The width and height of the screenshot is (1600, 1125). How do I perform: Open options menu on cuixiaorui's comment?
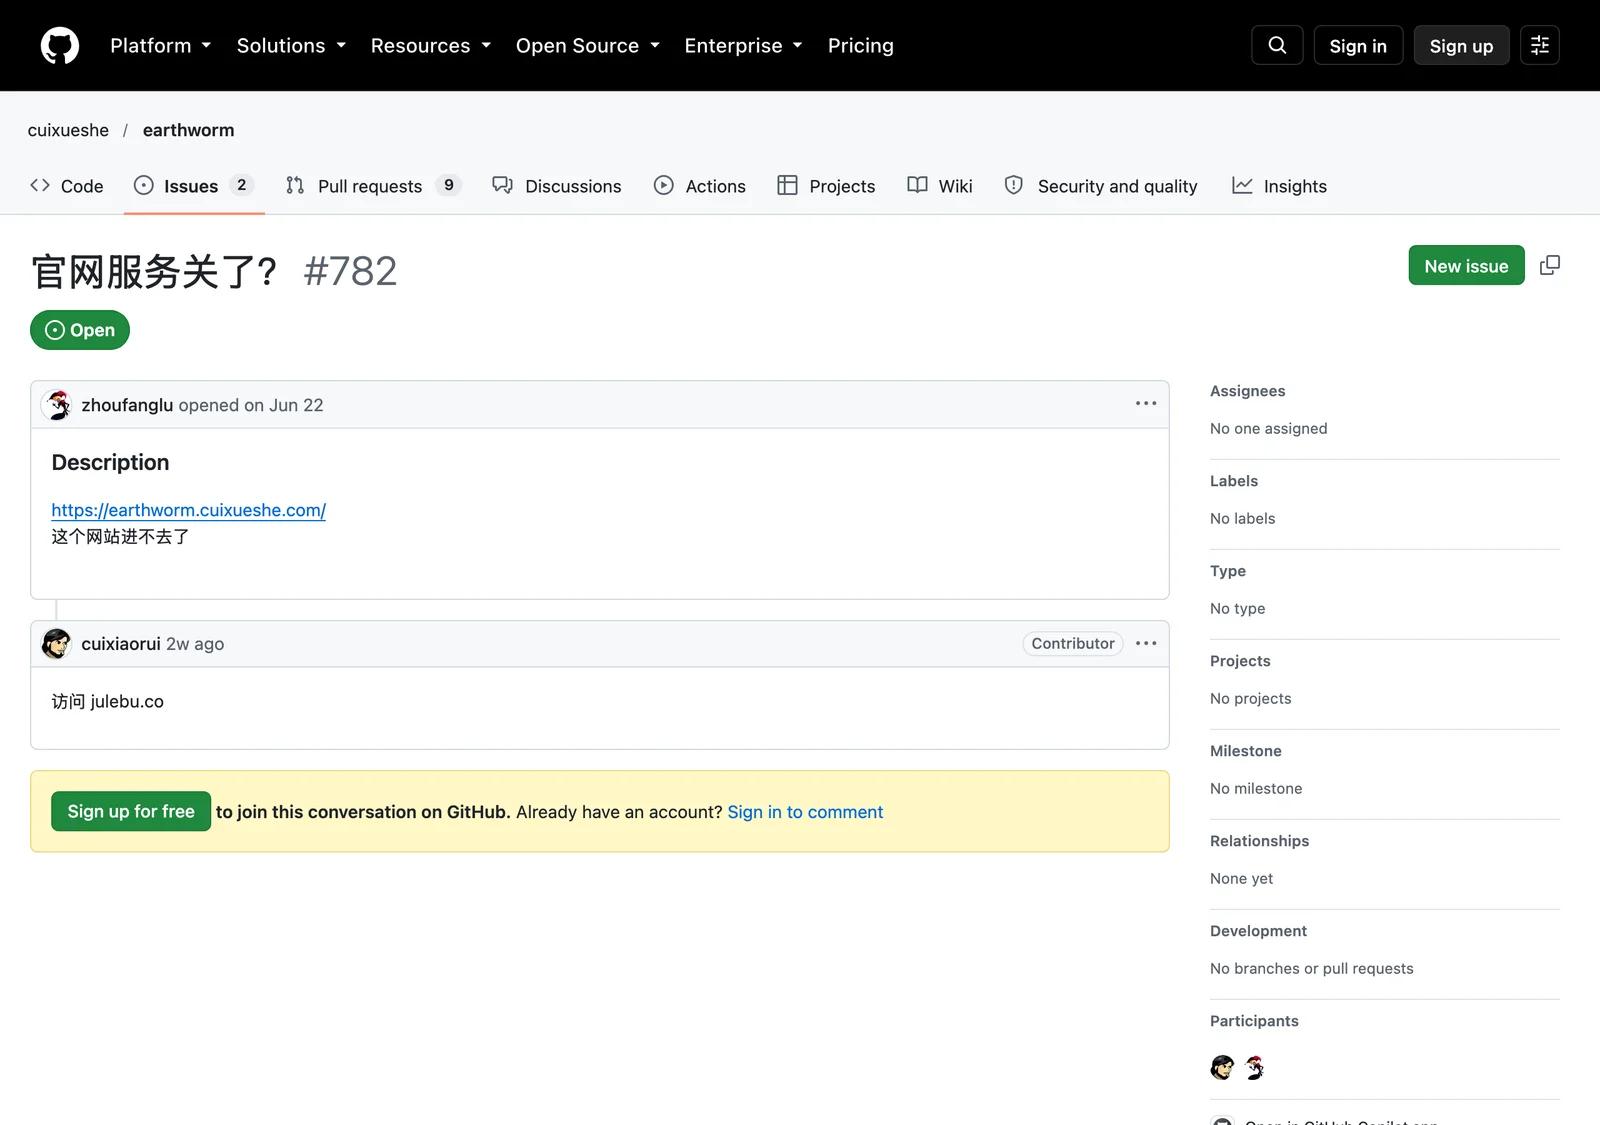click(1146, 643)
